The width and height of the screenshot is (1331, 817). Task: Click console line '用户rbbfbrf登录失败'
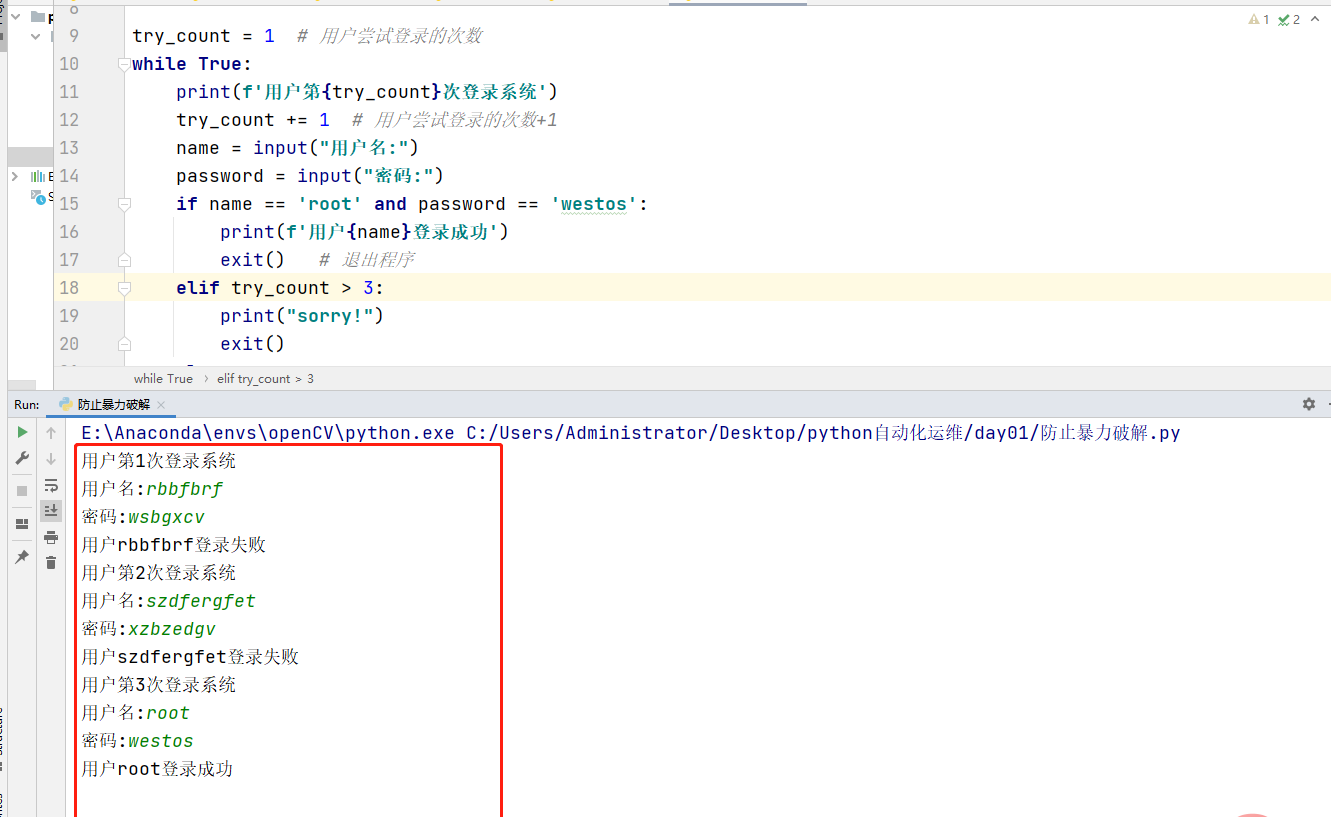click(173, 545)
